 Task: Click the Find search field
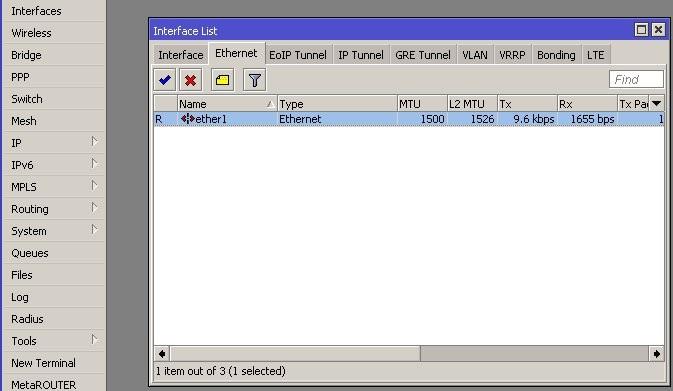[x=636, y=79]
